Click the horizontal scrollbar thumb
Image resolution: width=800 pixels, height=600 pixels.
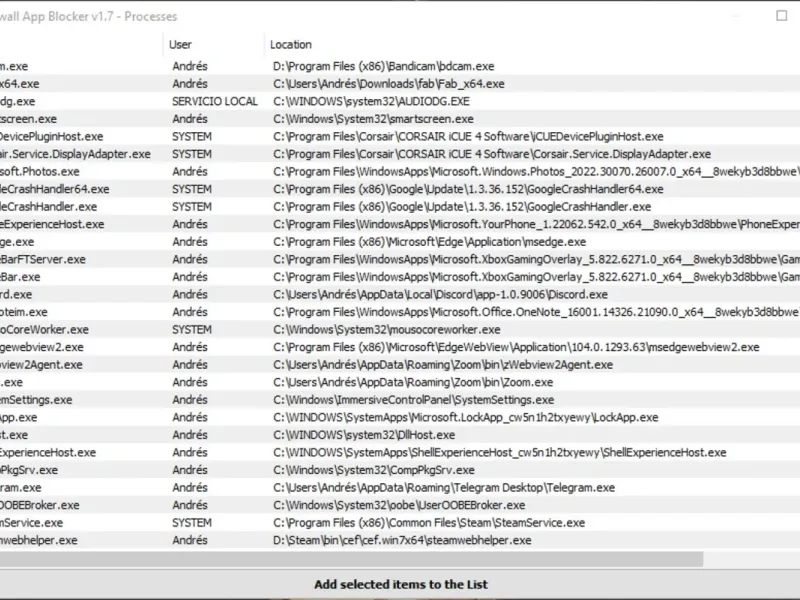pyautogui.click(x=352, y=559)
